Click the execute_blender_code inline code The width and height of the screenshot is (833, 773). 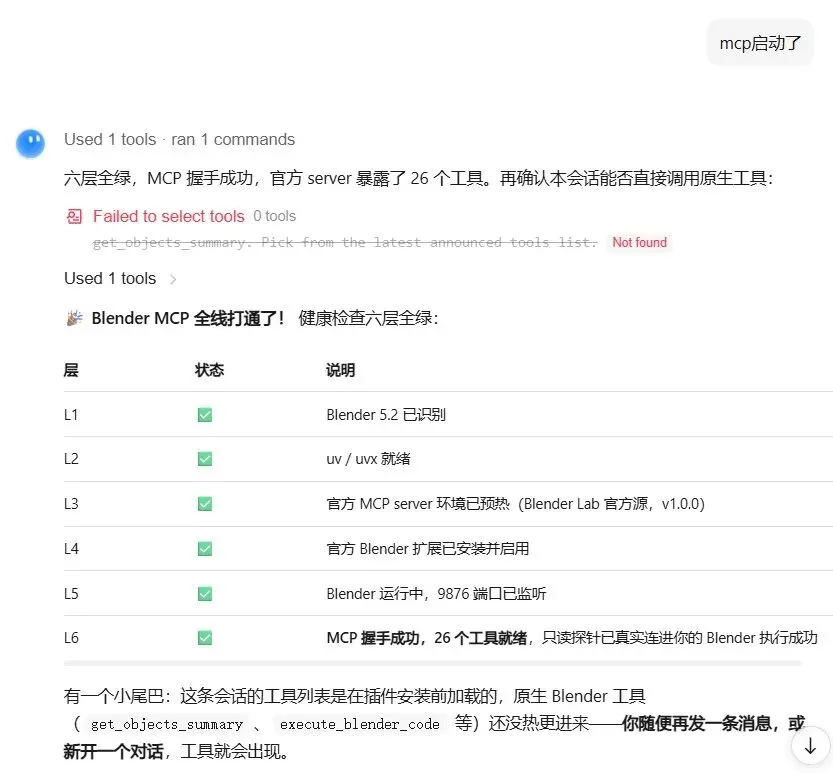[x=360, y=725]
